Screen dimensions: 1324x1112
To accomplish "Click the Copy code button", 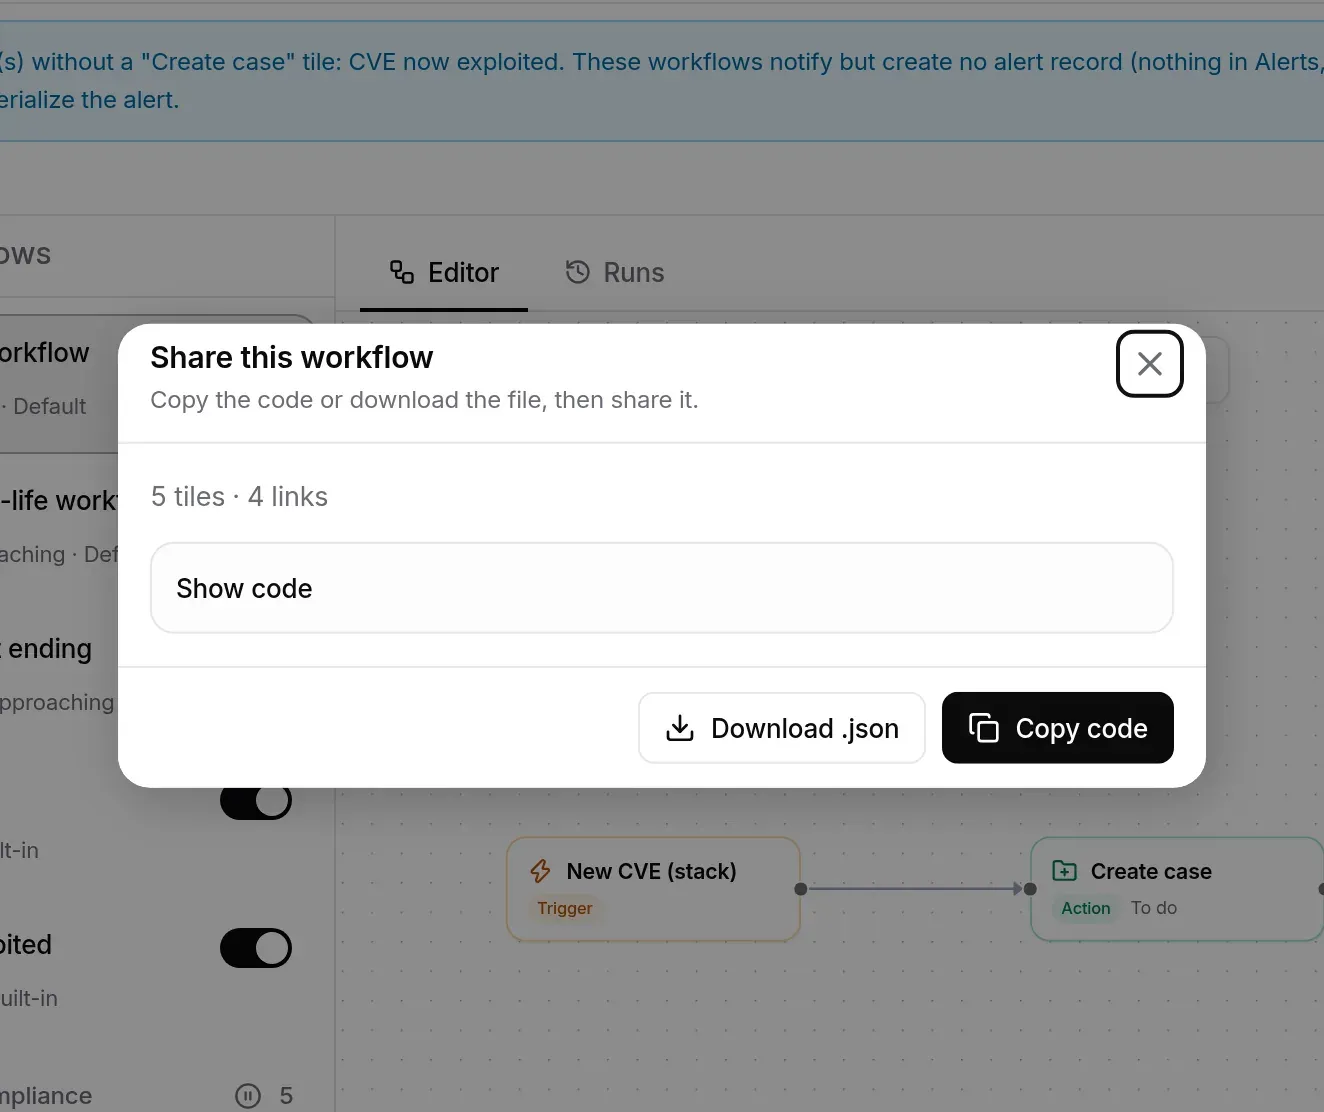I will click(1057, 728).
